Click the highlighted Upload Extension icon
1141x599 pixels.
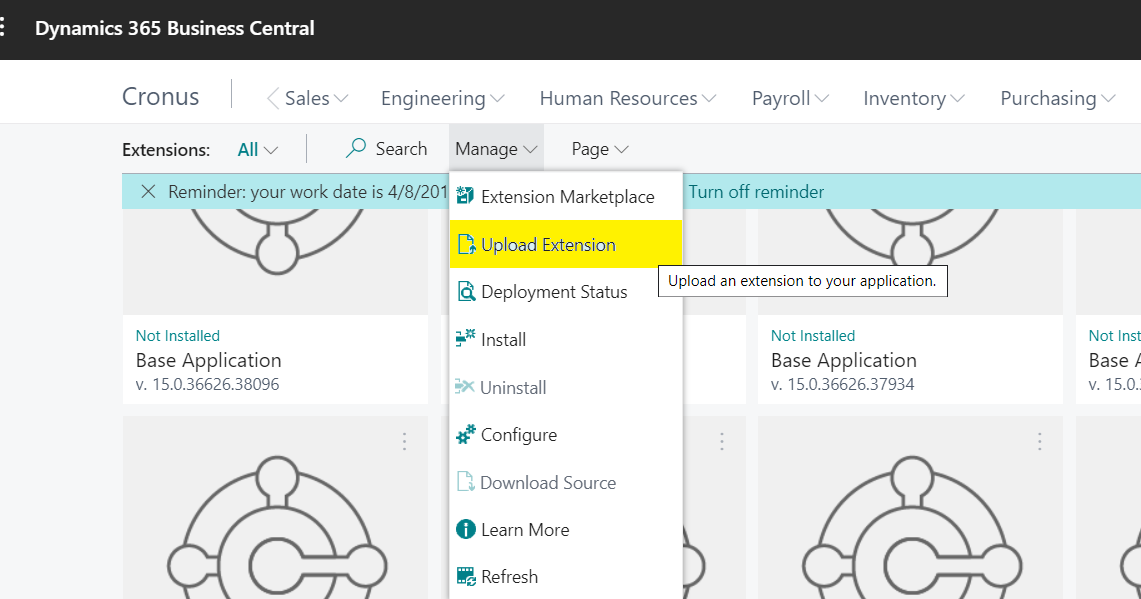[466, 244]
